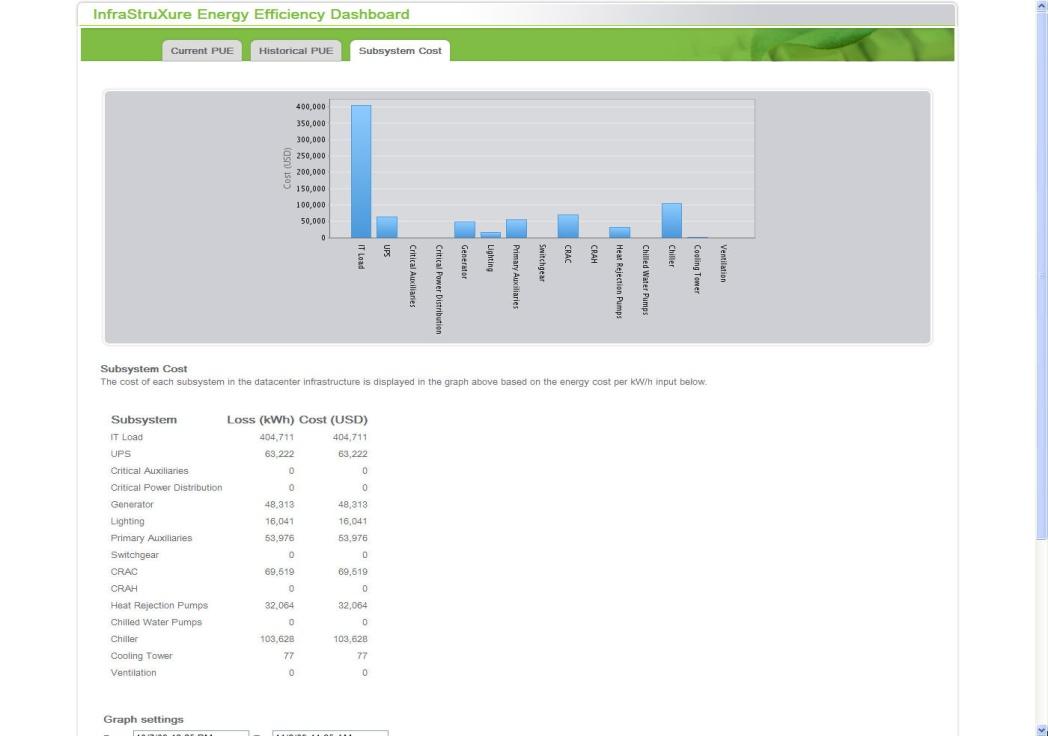Screen dimensions: 1048x736
Task: Click the dashboard title 'InfraStruXure Energy Efficiency Dashboard'
Action: [x=251, y=14]
